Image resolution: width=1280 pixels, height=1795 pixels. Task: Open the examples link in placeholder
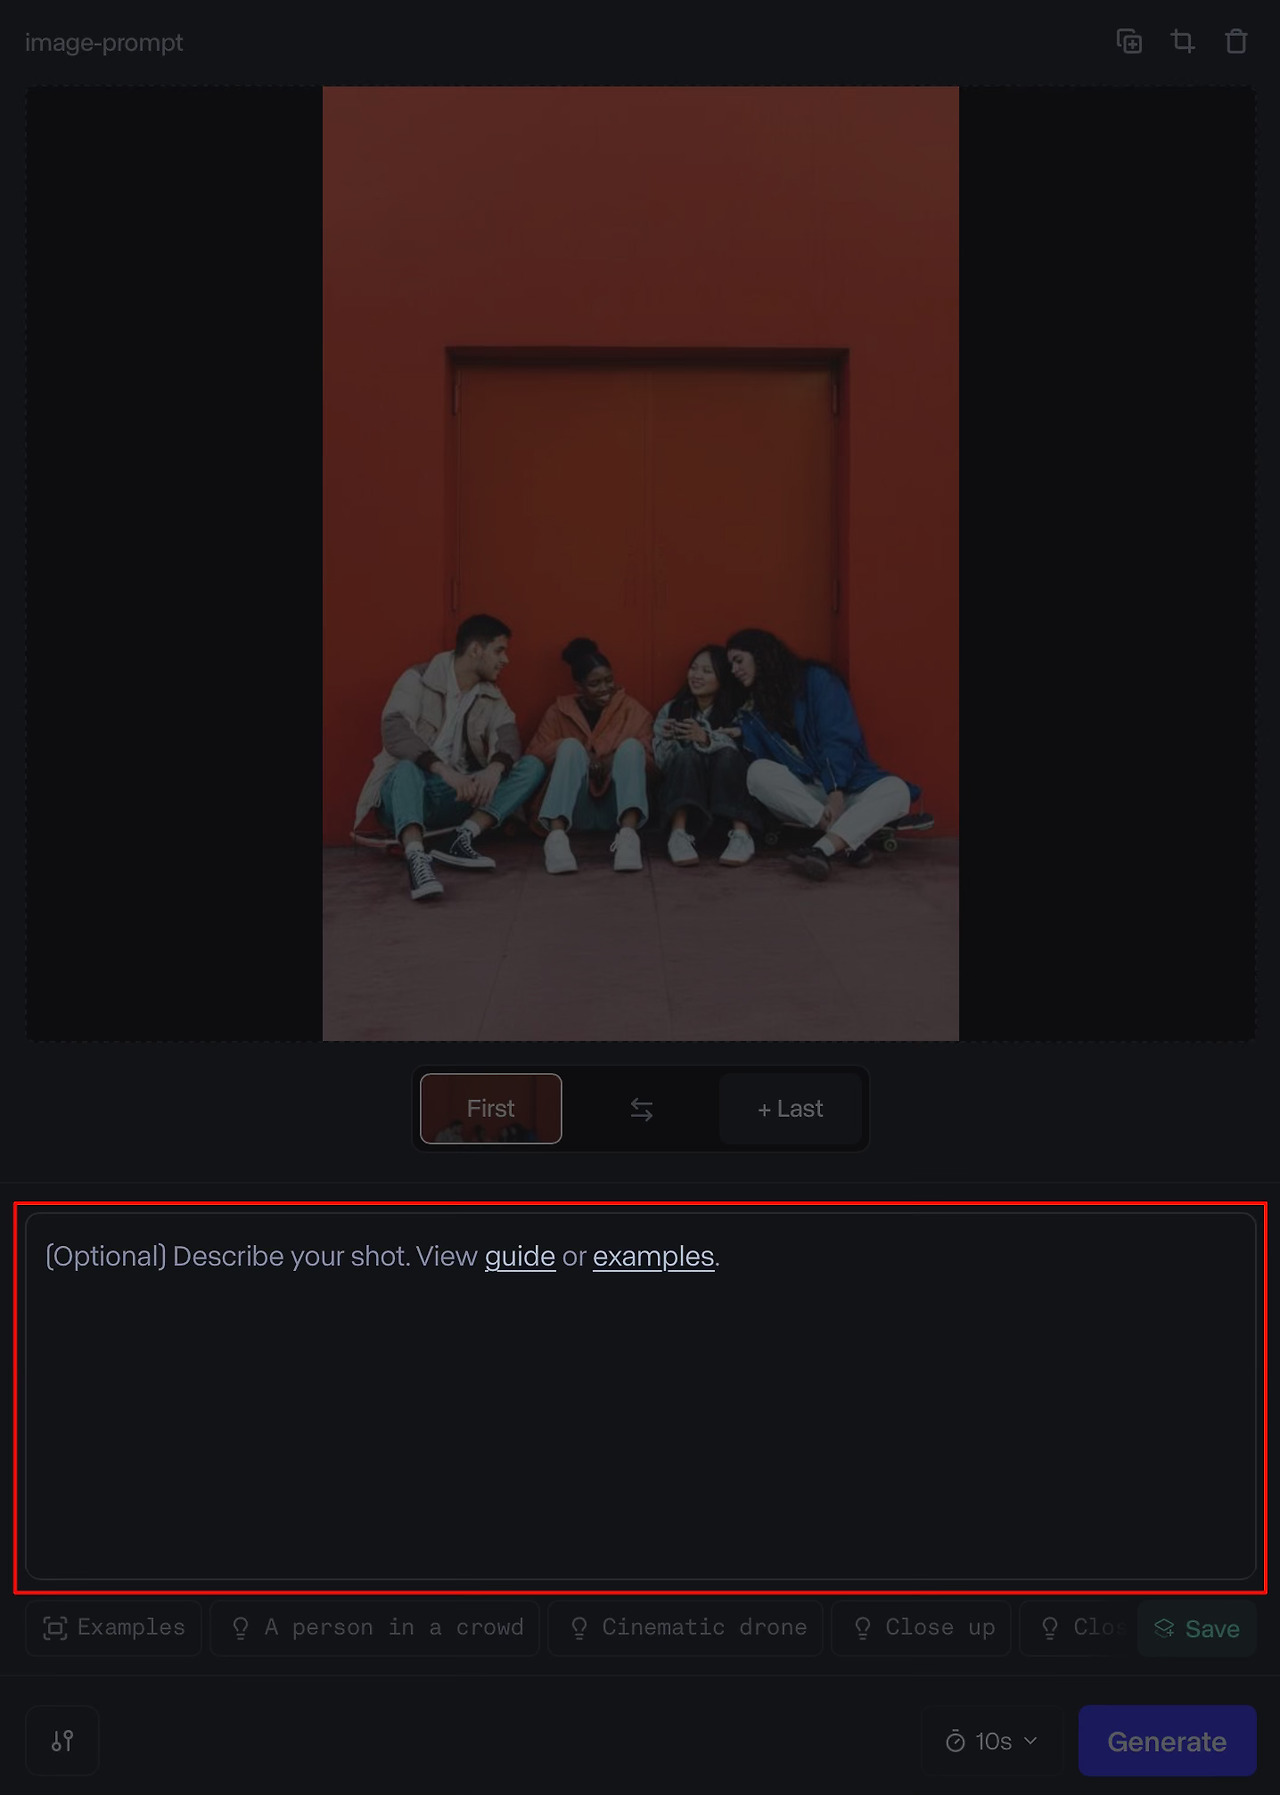[x=654, y=1256]
